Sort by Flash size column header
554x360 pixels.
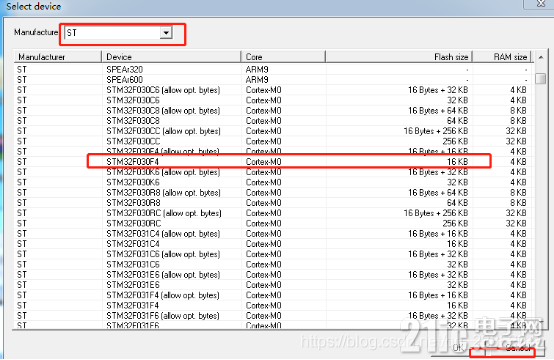(399, 57)
